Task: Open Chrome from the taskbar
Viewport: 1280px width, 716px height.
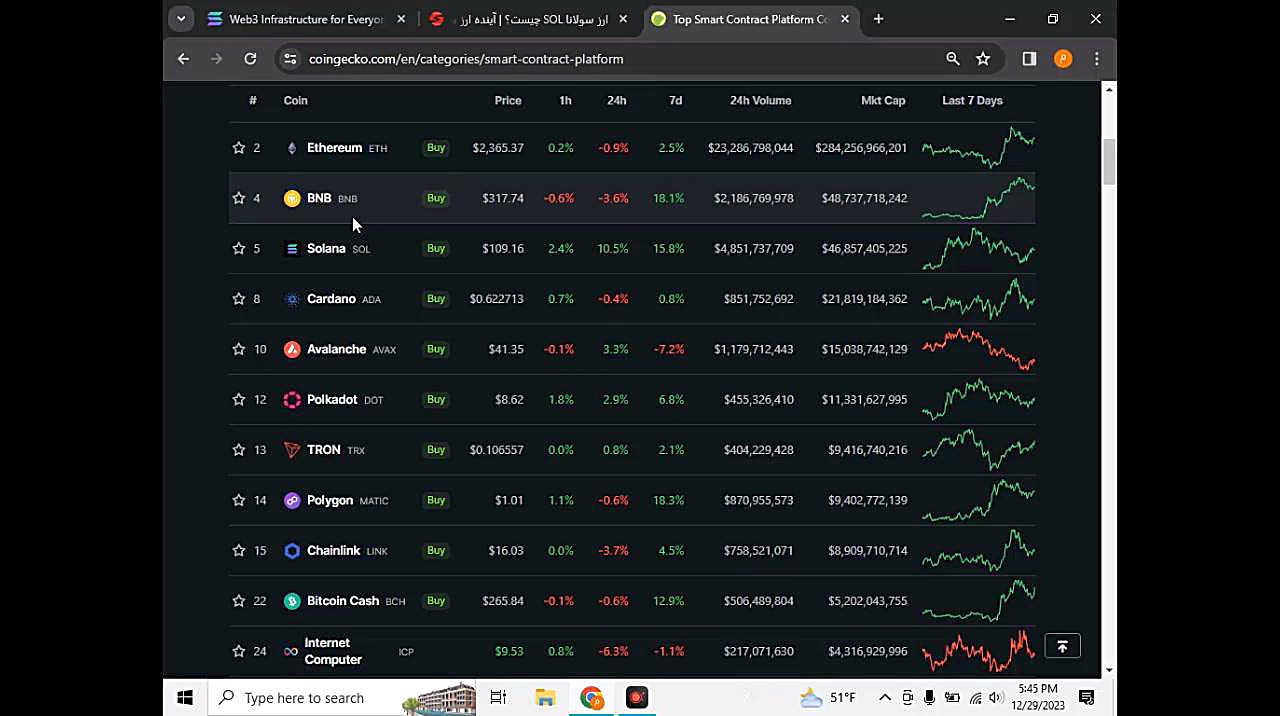Action: 591,698
